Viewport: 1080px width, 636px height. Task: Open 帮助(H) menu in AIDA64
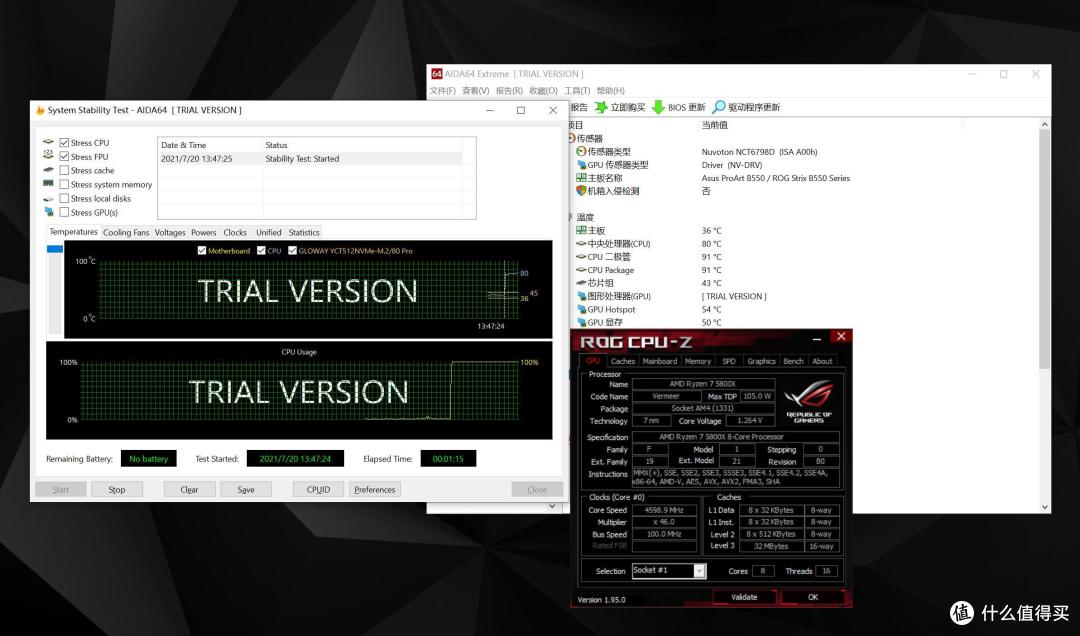click(x=610, y=91)
